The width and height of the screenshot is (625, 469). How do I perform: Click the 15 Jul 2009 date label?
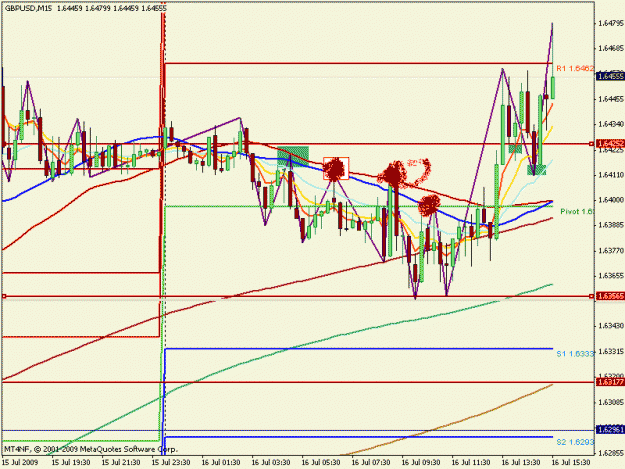20,463
